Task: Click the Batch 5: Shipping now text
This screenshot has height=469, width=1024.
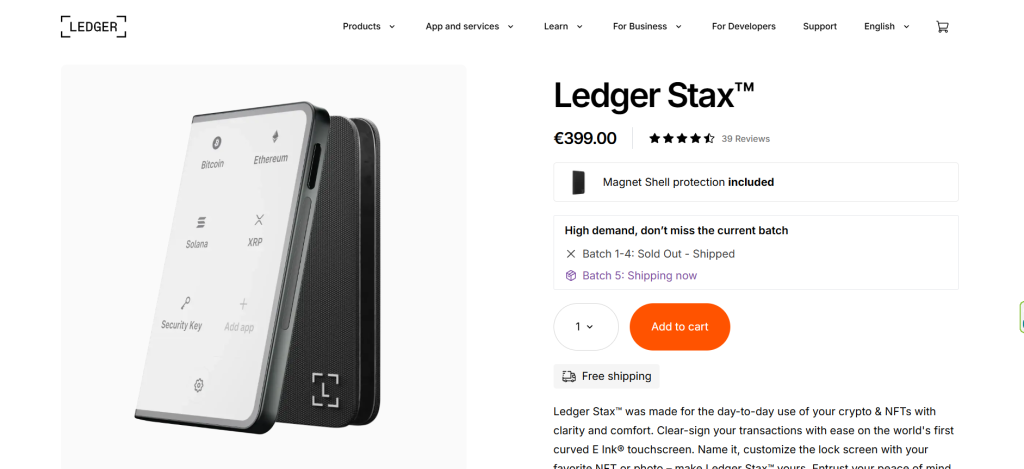Action: click(639, 276)
